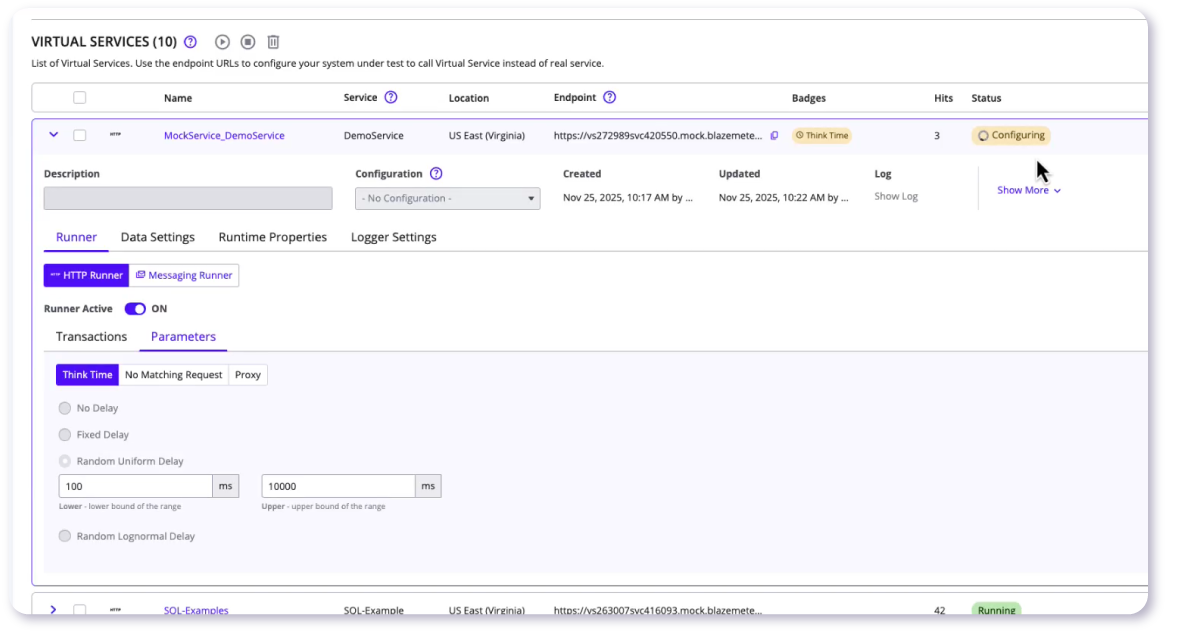
Task: Click help icon next to Endpoint column
Action: [x=609, y=98]
